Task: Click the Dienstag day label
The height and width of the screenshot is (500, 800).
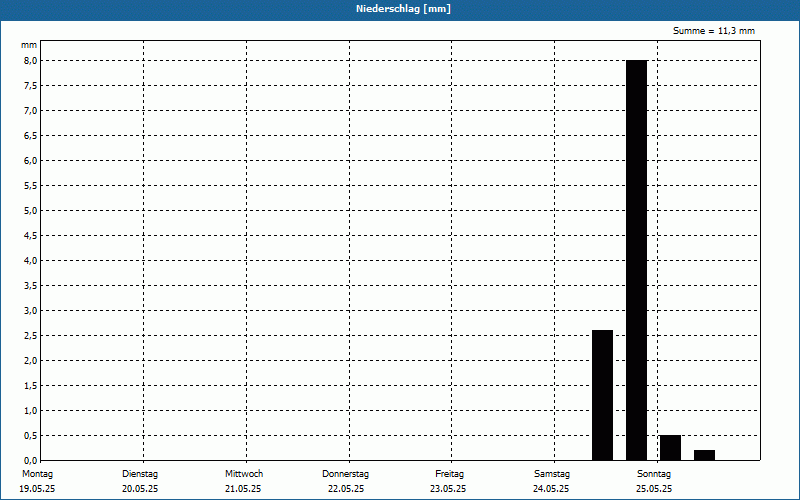Action: [140, 473]
